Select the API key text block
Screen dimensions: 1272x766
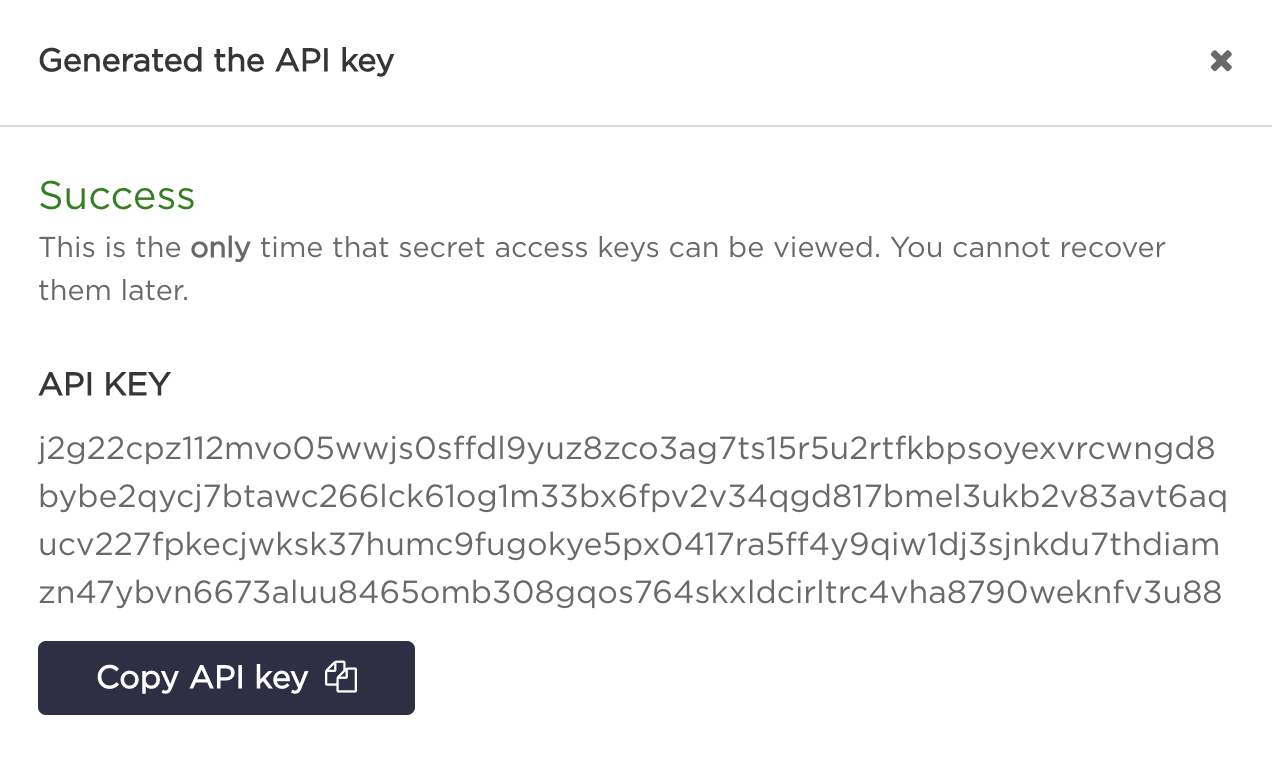630,520
